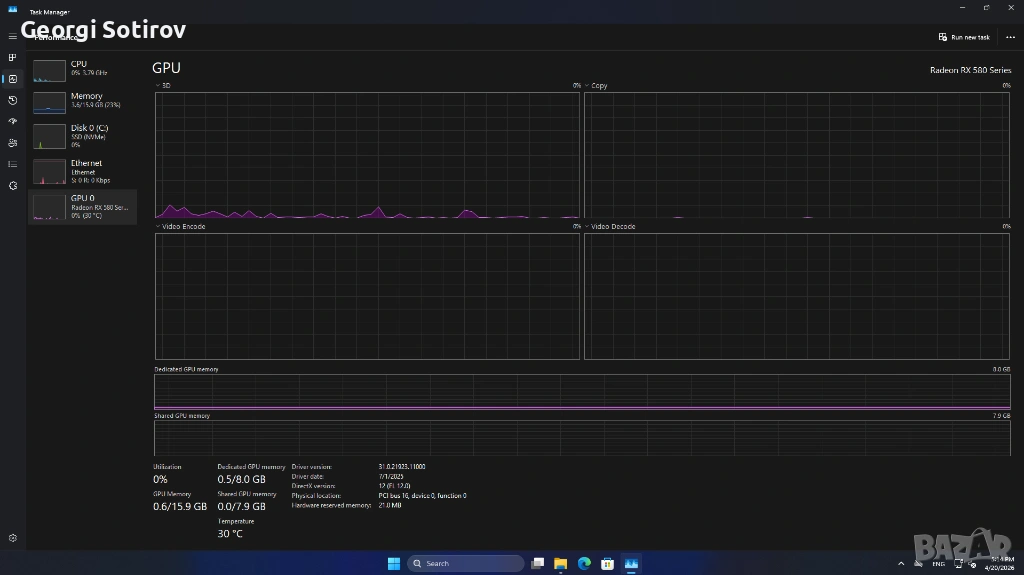Click the Windows taskbar Search box
This screenshot has width=1024, height=575.
465,563
